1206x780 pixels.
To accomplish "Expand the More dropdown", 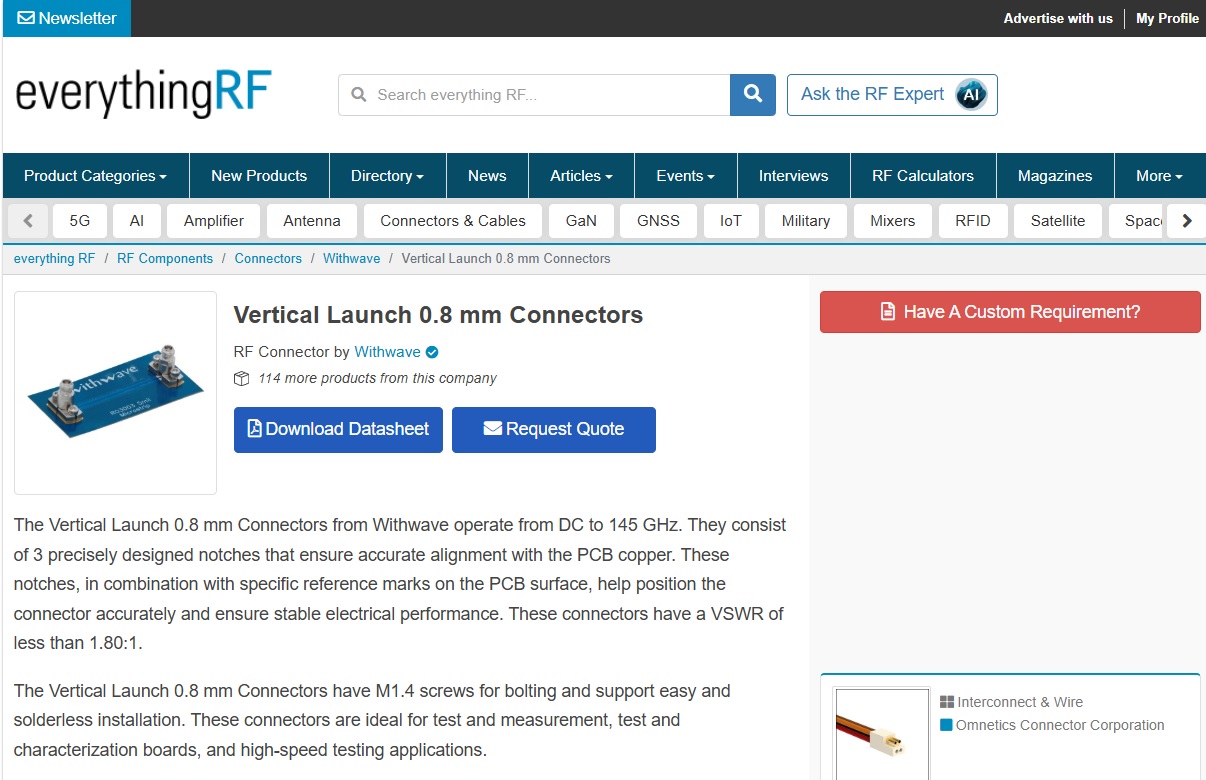I will (x=1159, y=176).
